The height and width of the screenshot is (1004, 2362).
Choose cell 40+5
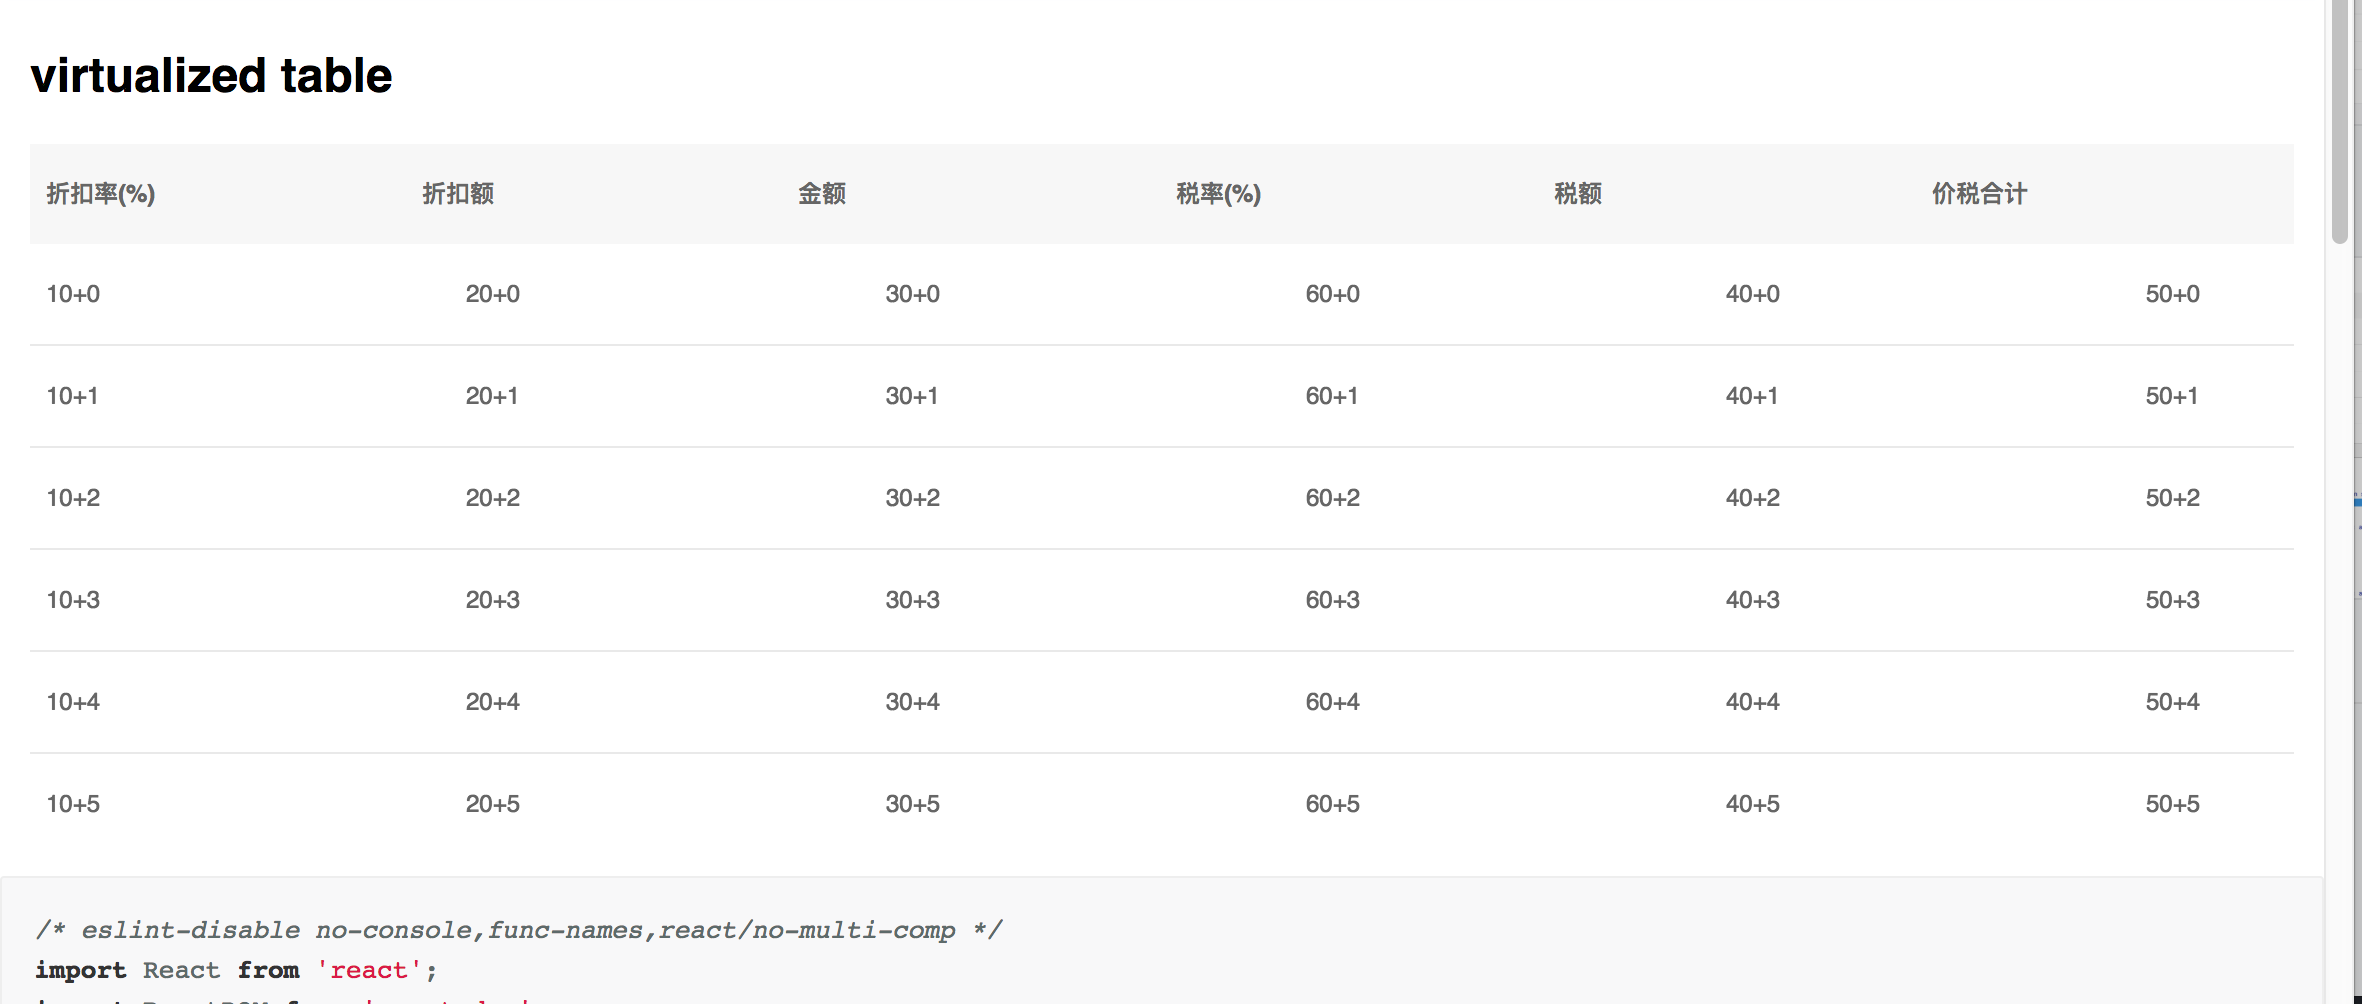click(1753, 804)
